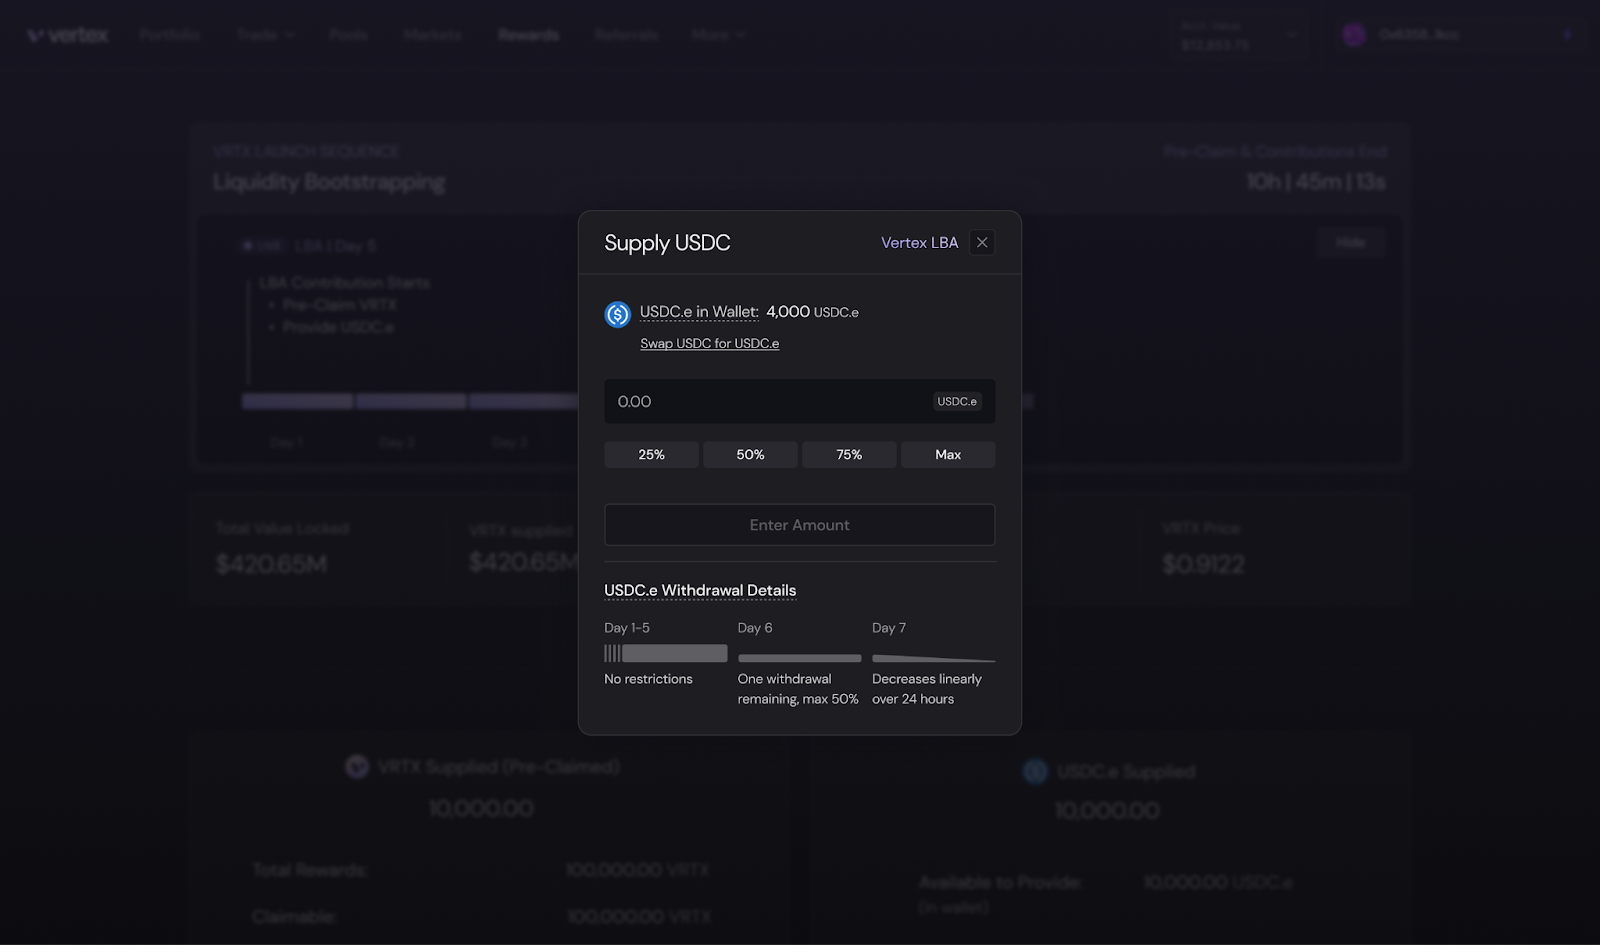Image resolution: width=1600 pixels, height=945 pixels.
Task: Click Swap USDC for USDC.e link
Action: click(x=709, y=343)
